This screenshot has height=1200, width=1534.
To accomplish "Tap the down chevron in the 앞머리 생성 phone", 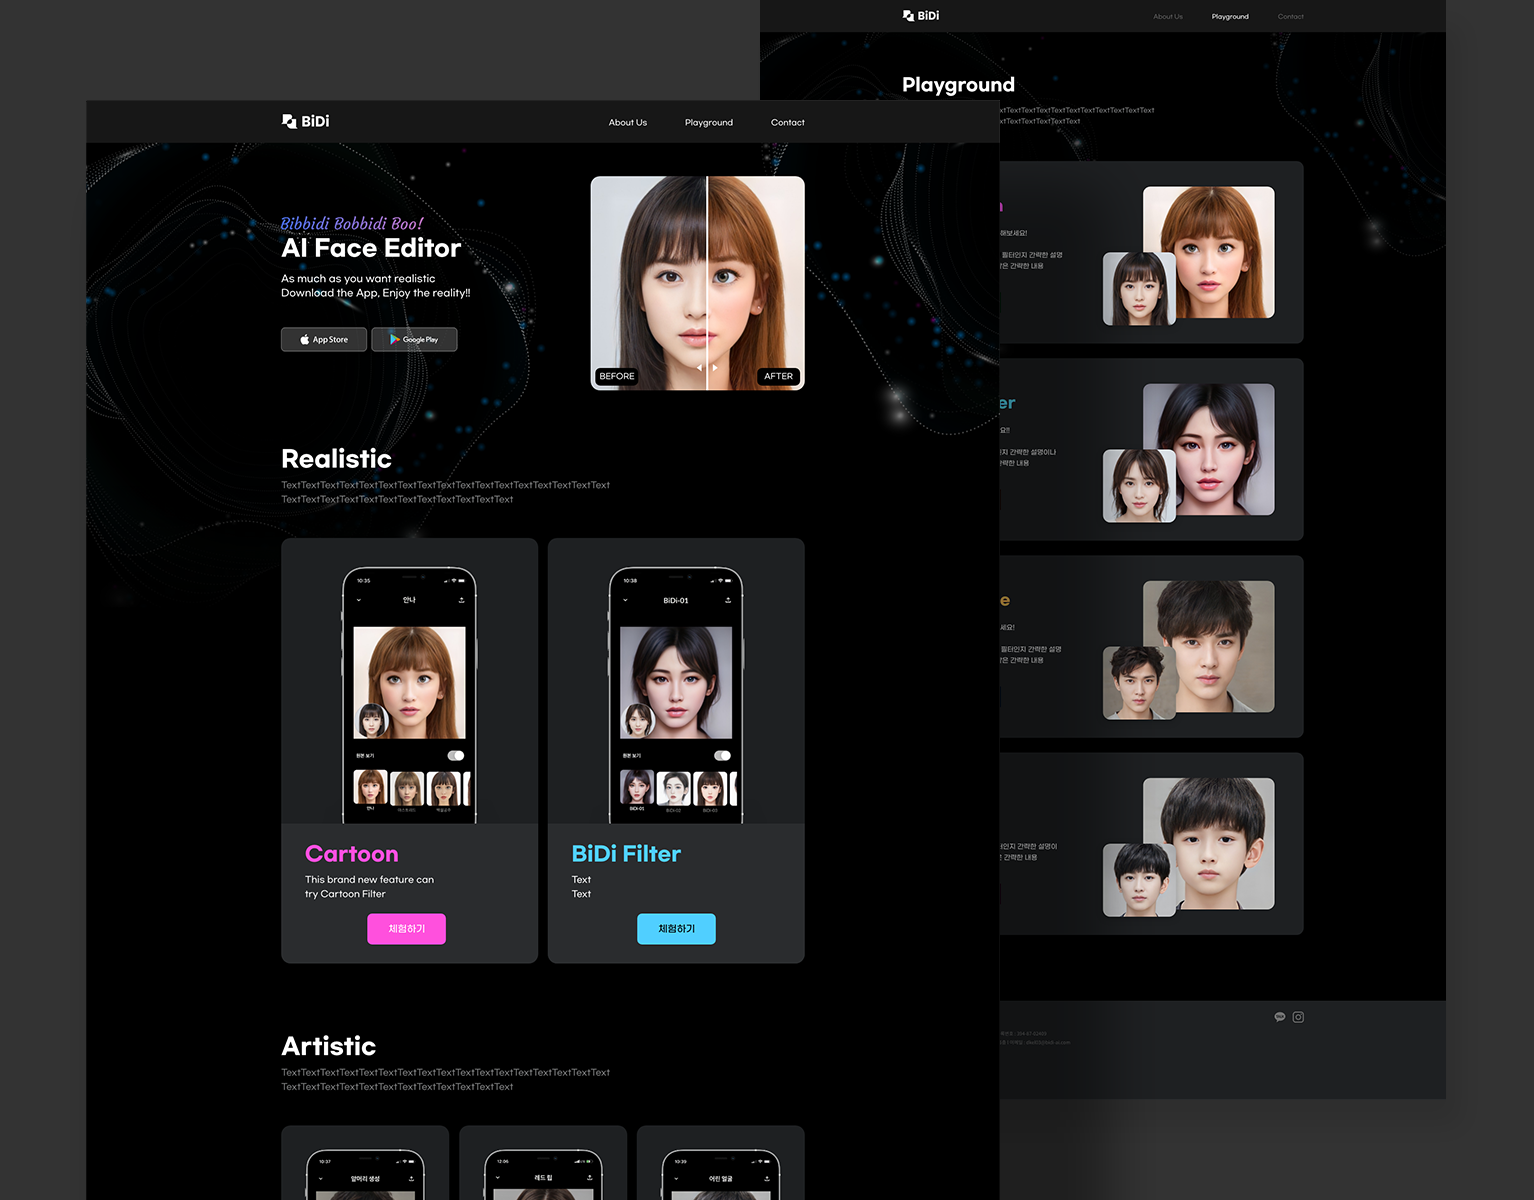I will click(x=320, y=1178).
